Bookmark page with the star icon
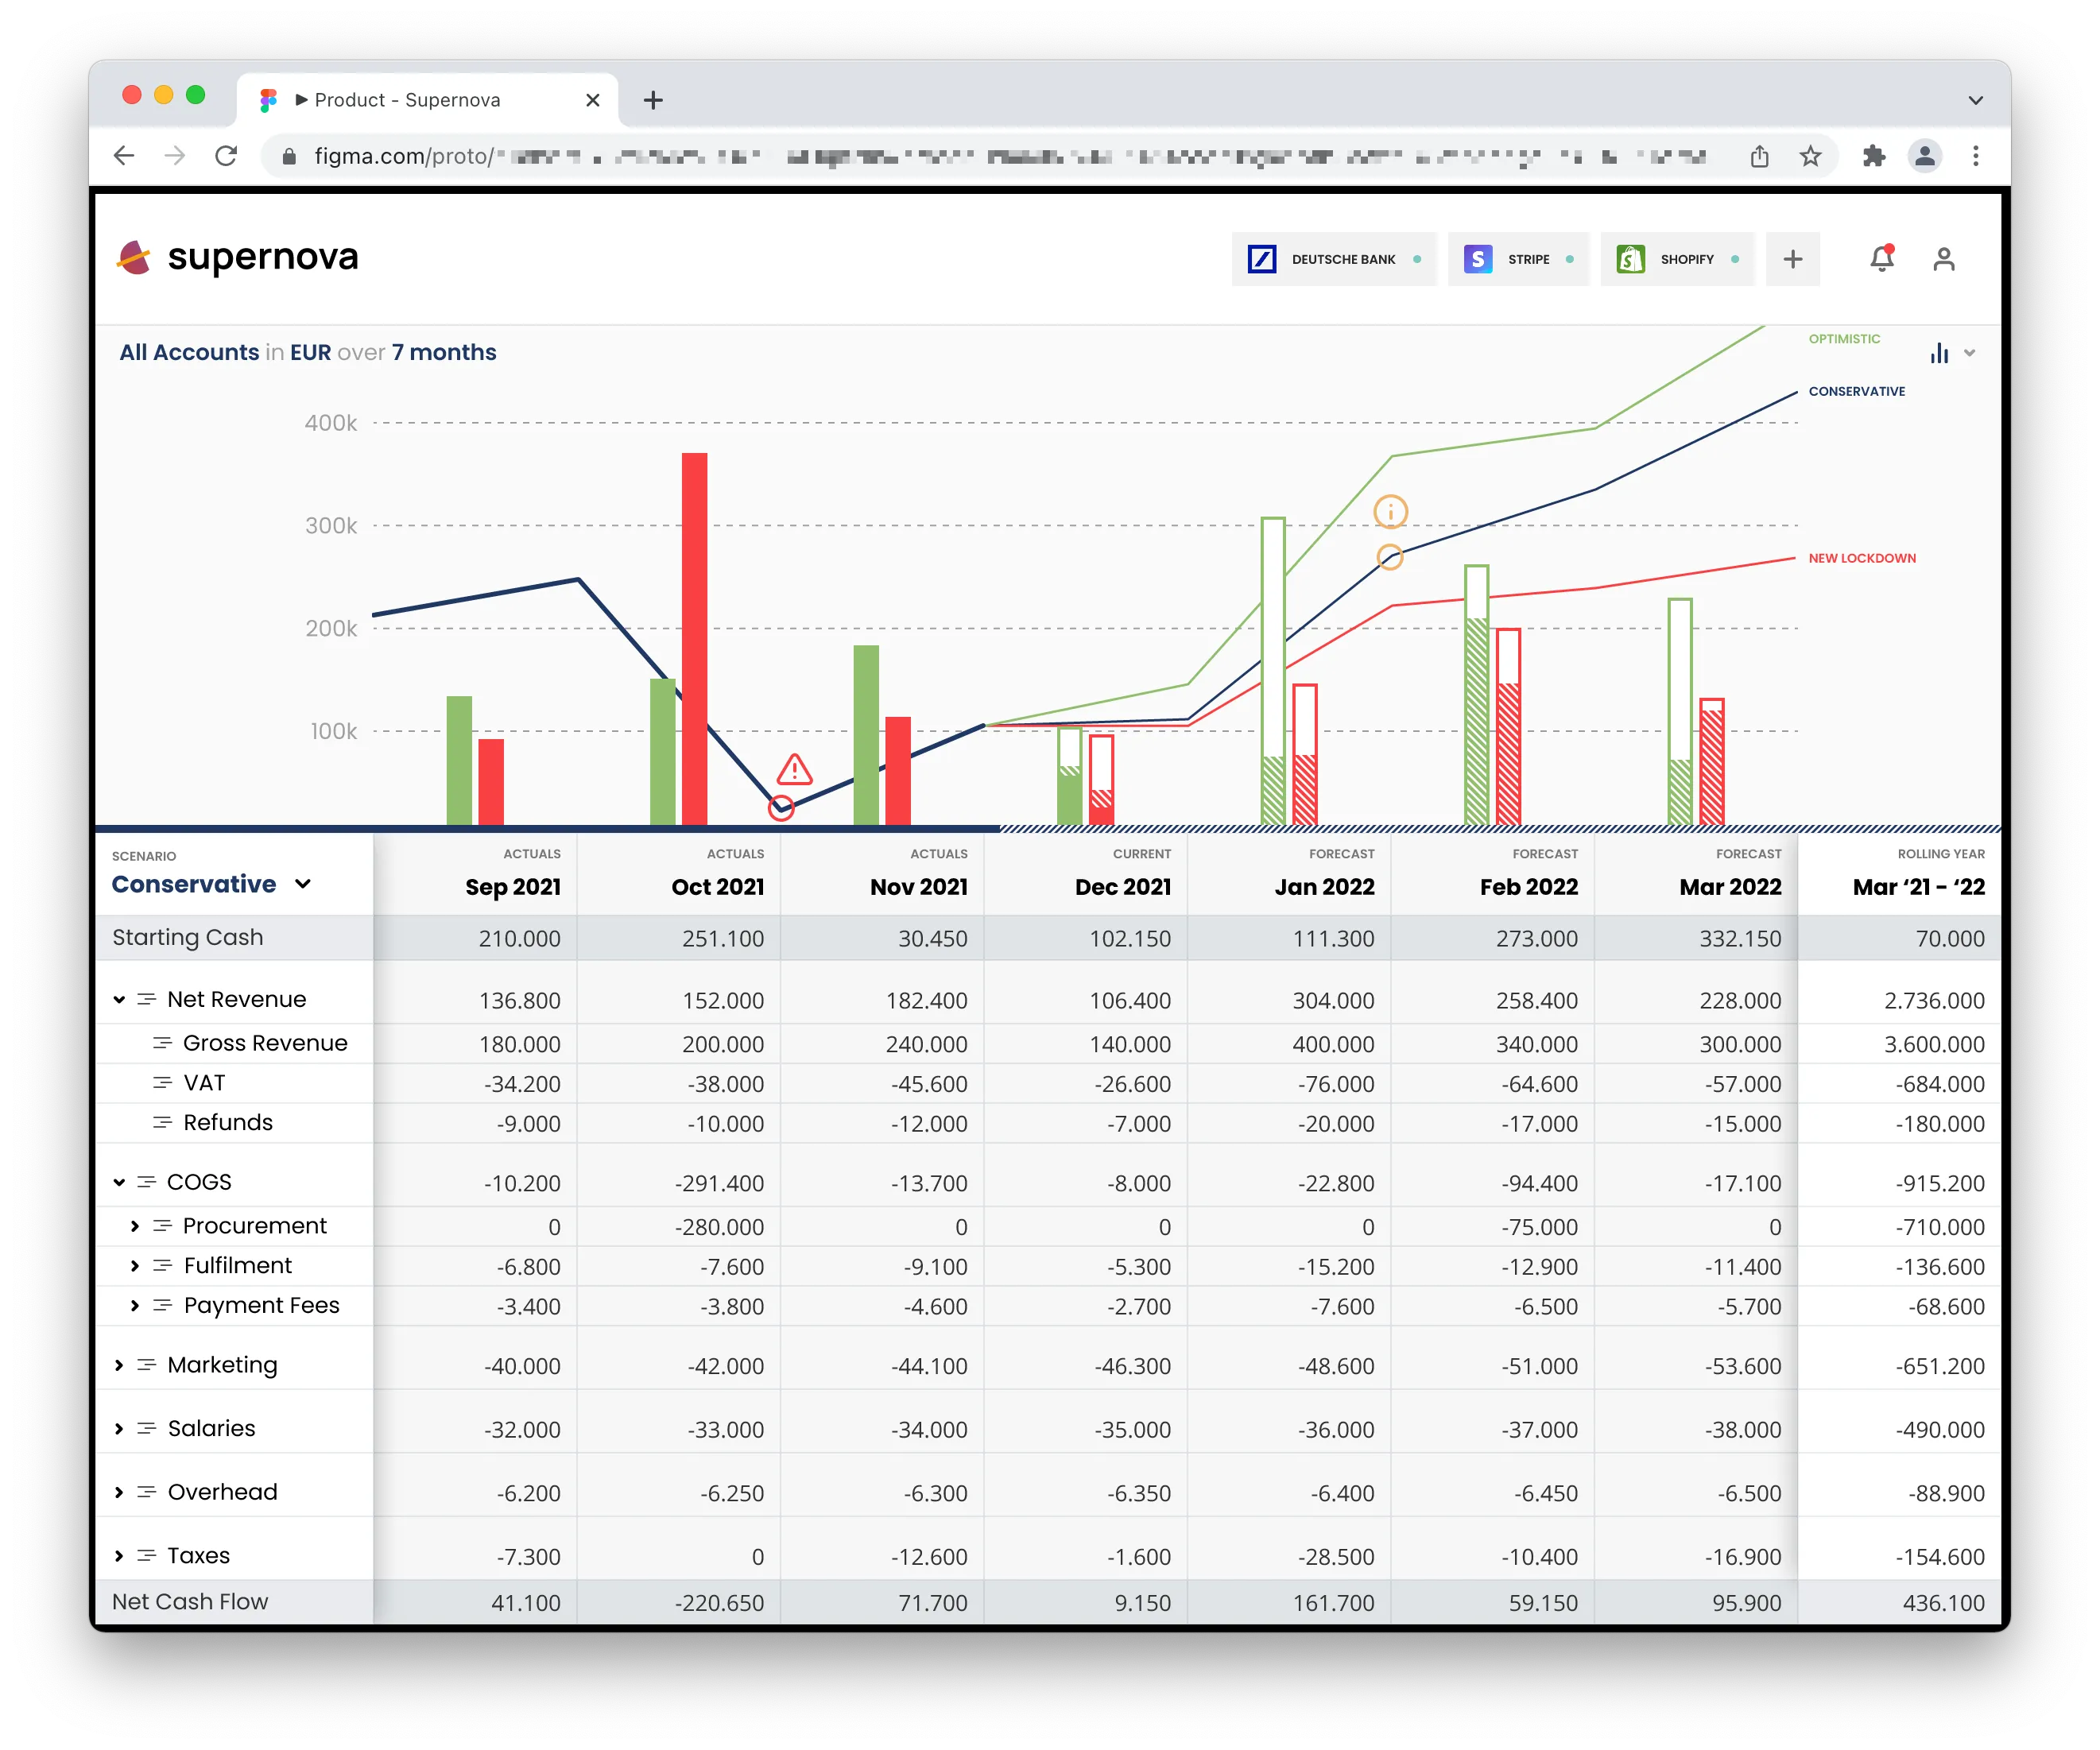Image resolution: width=2100 pixels, height=1750 pixels. (x=1810, y=156)
